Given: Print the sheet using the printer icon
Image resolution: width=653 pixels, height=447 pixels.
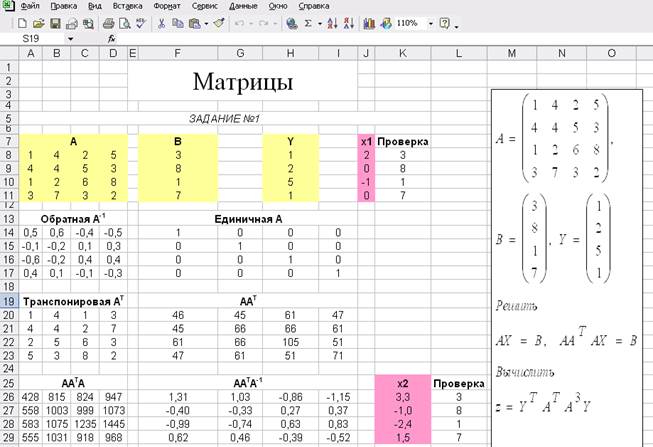Looking at the screenshot, I should tap(108, 23).
